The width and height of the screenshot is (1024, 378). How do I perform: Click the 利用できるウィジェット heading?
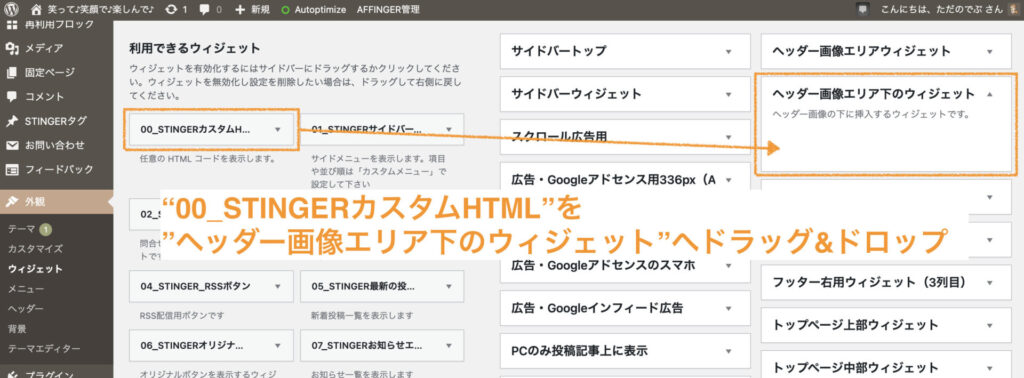(x=195, y=48)
